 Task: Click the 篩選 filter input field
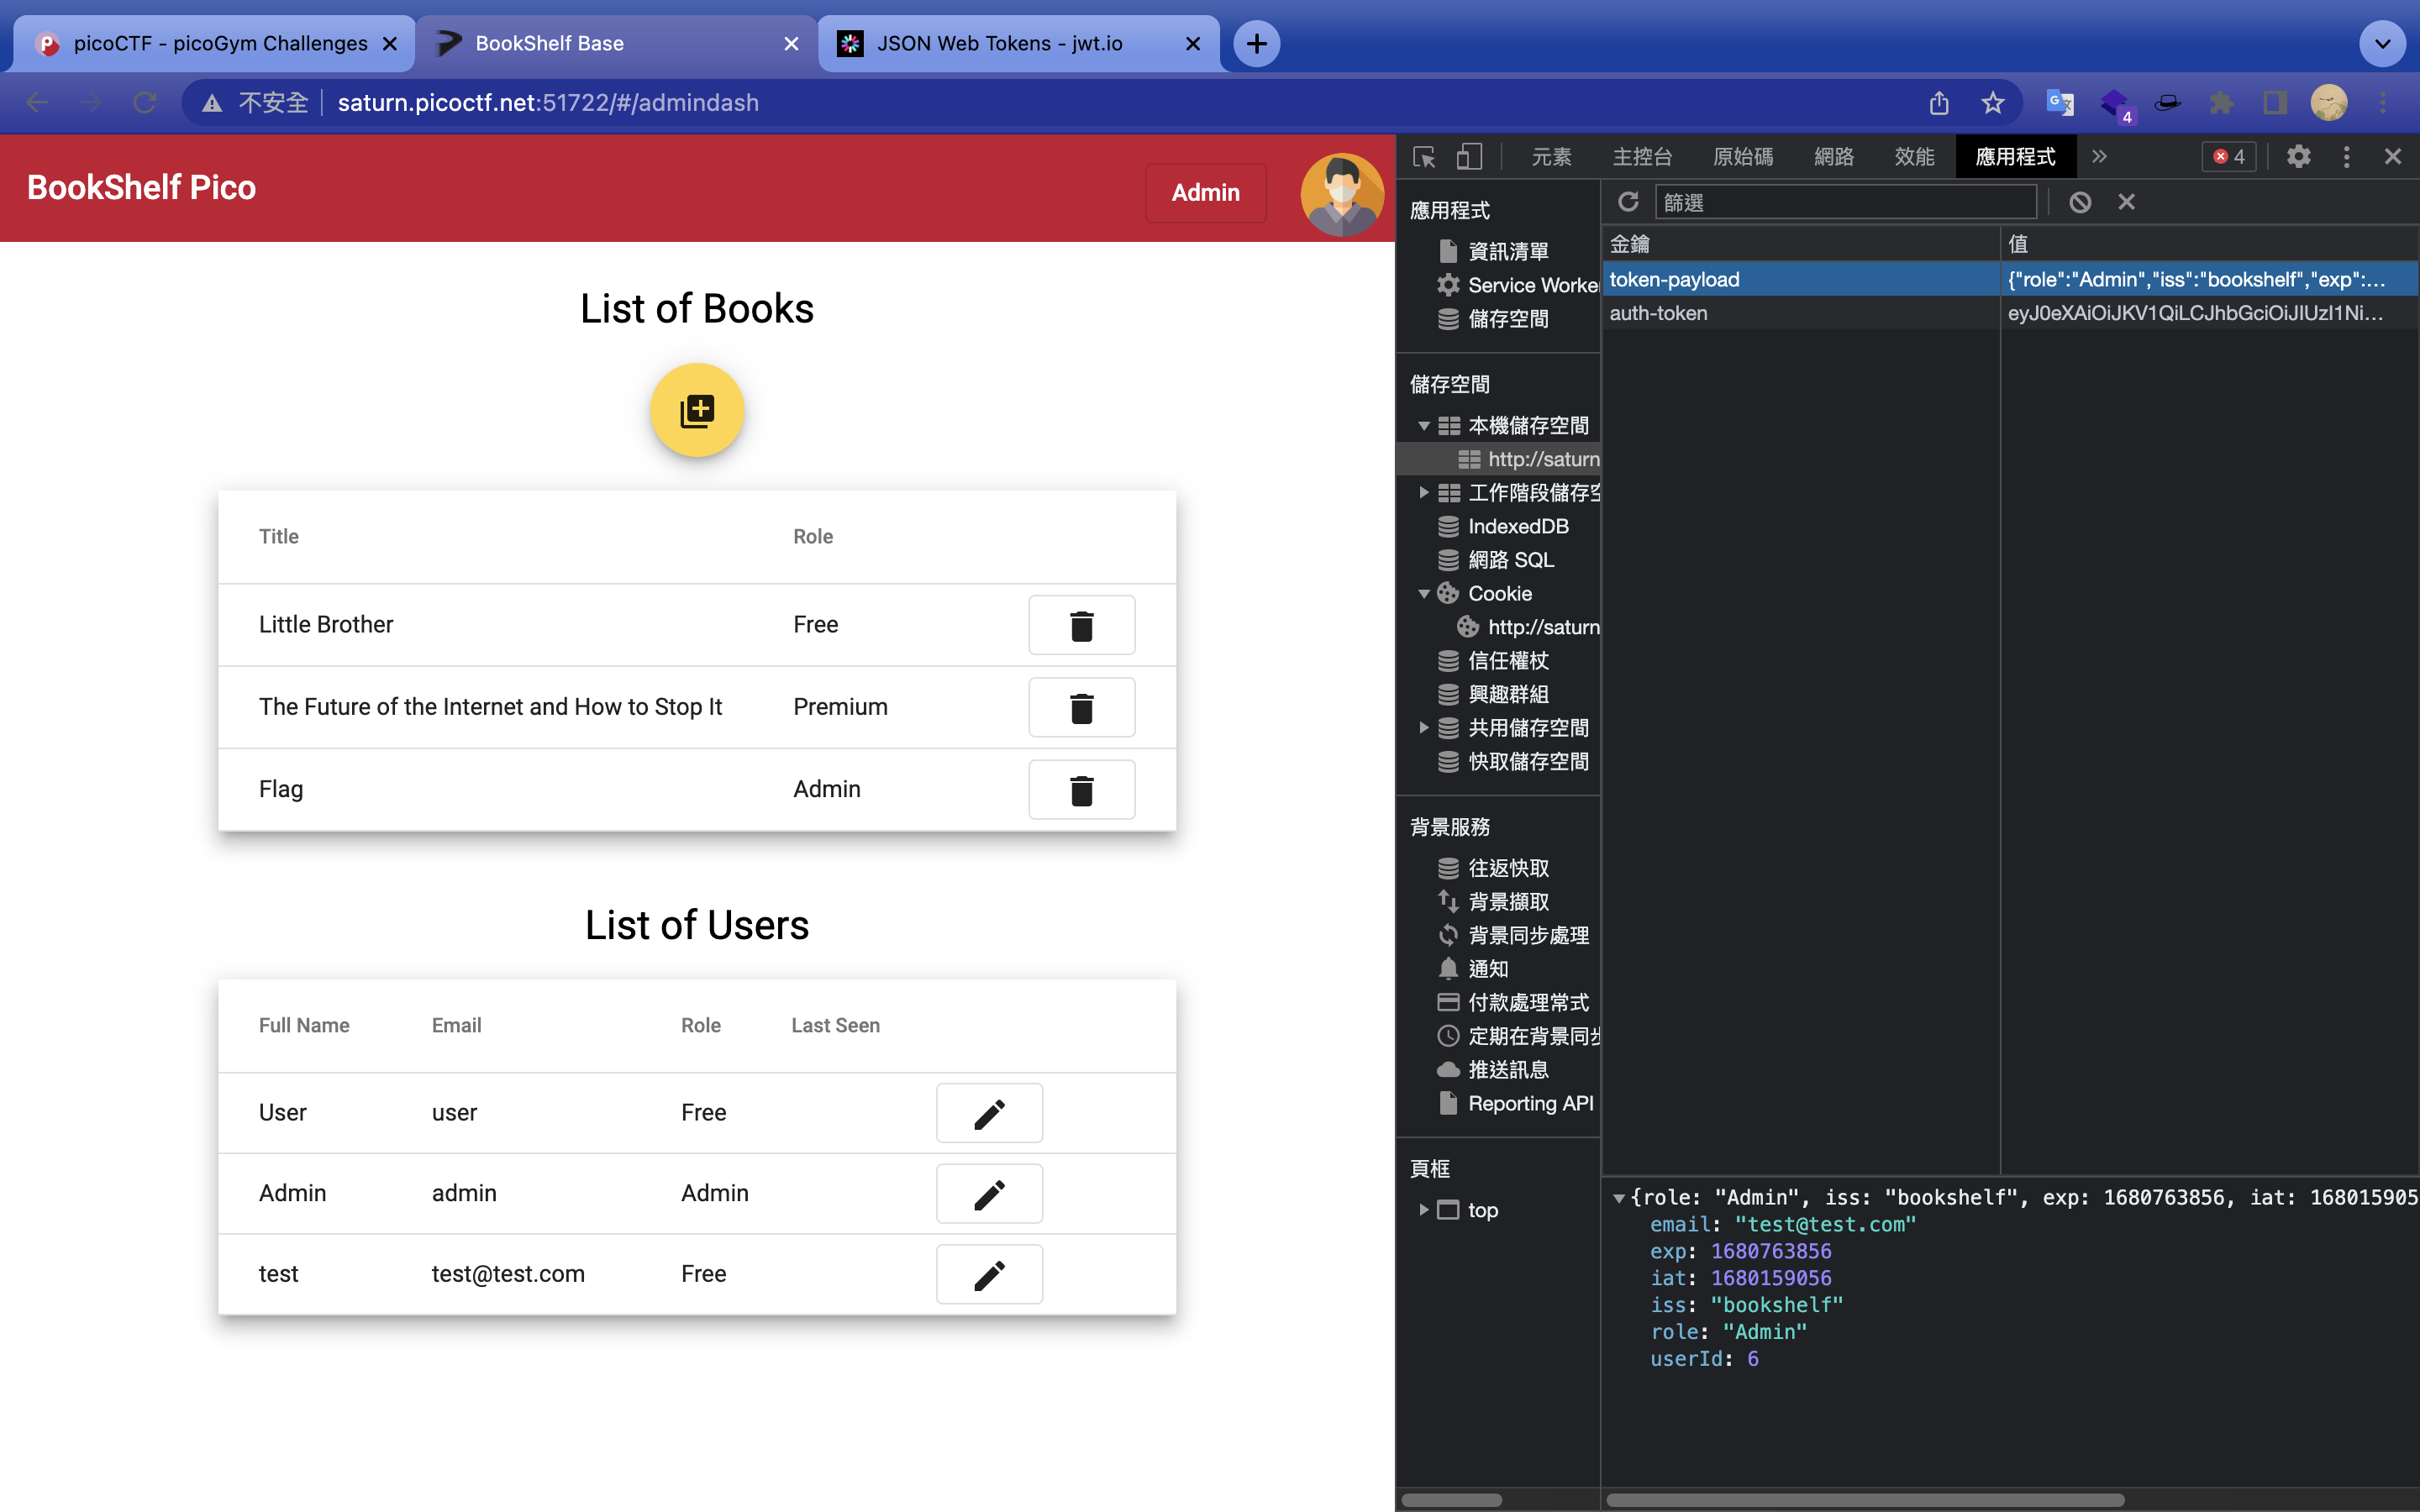[1845, 202]
